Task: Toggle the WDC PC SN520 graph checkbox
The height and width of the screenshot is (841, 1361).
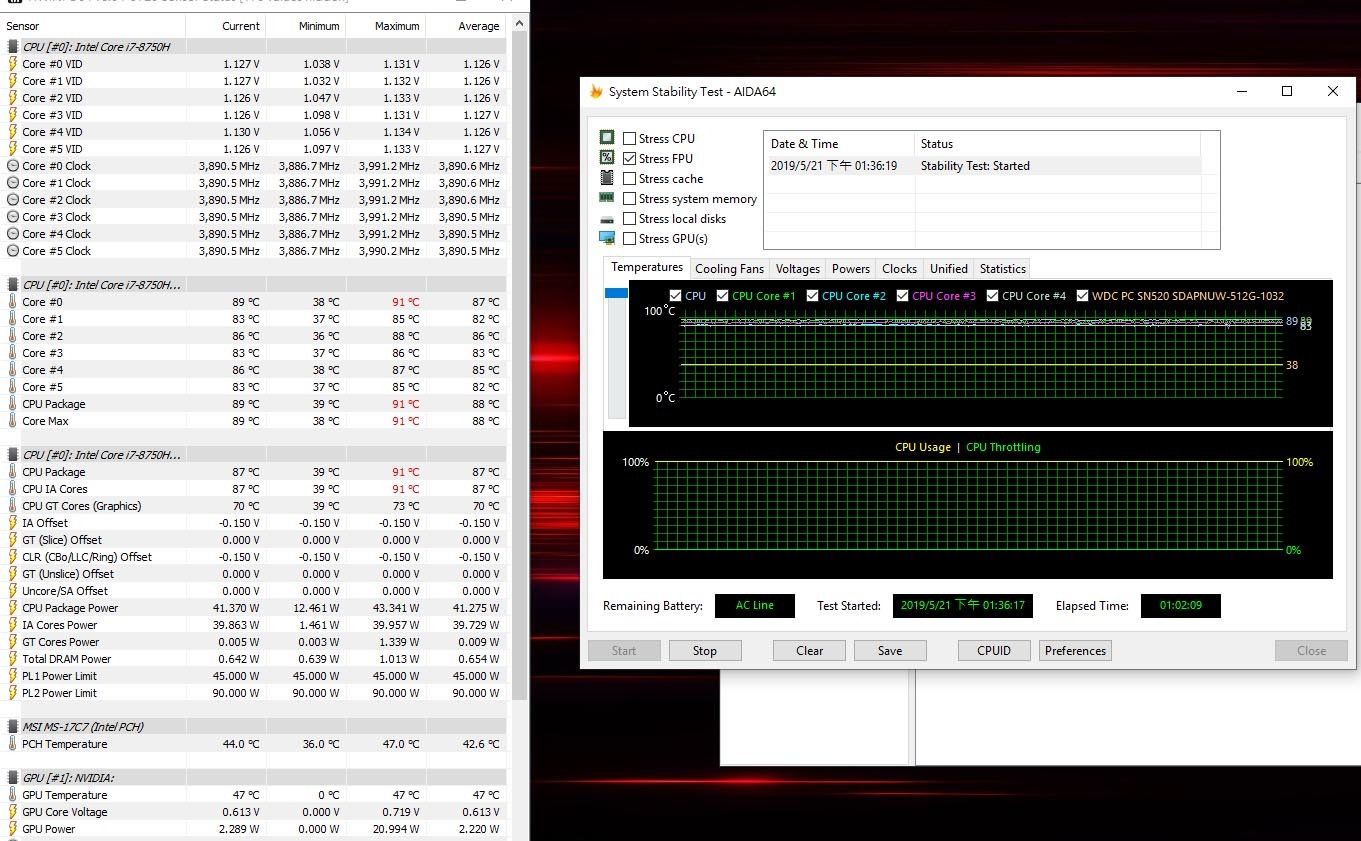Action: (1082, 296)
